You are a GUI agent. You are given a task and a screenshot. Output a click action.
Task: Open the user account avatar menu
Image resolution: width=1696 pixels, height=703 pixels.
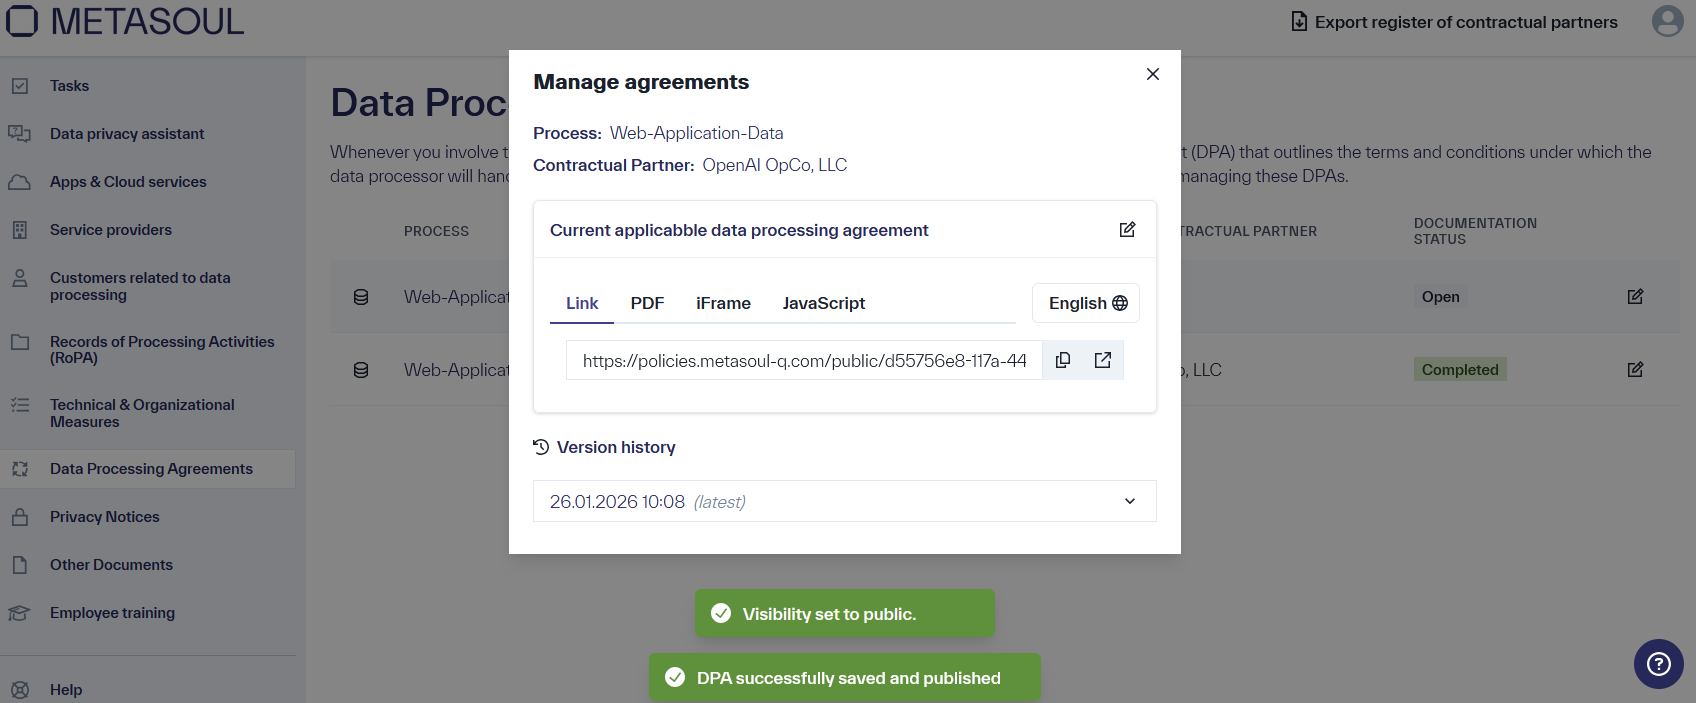click(1667, 21)
